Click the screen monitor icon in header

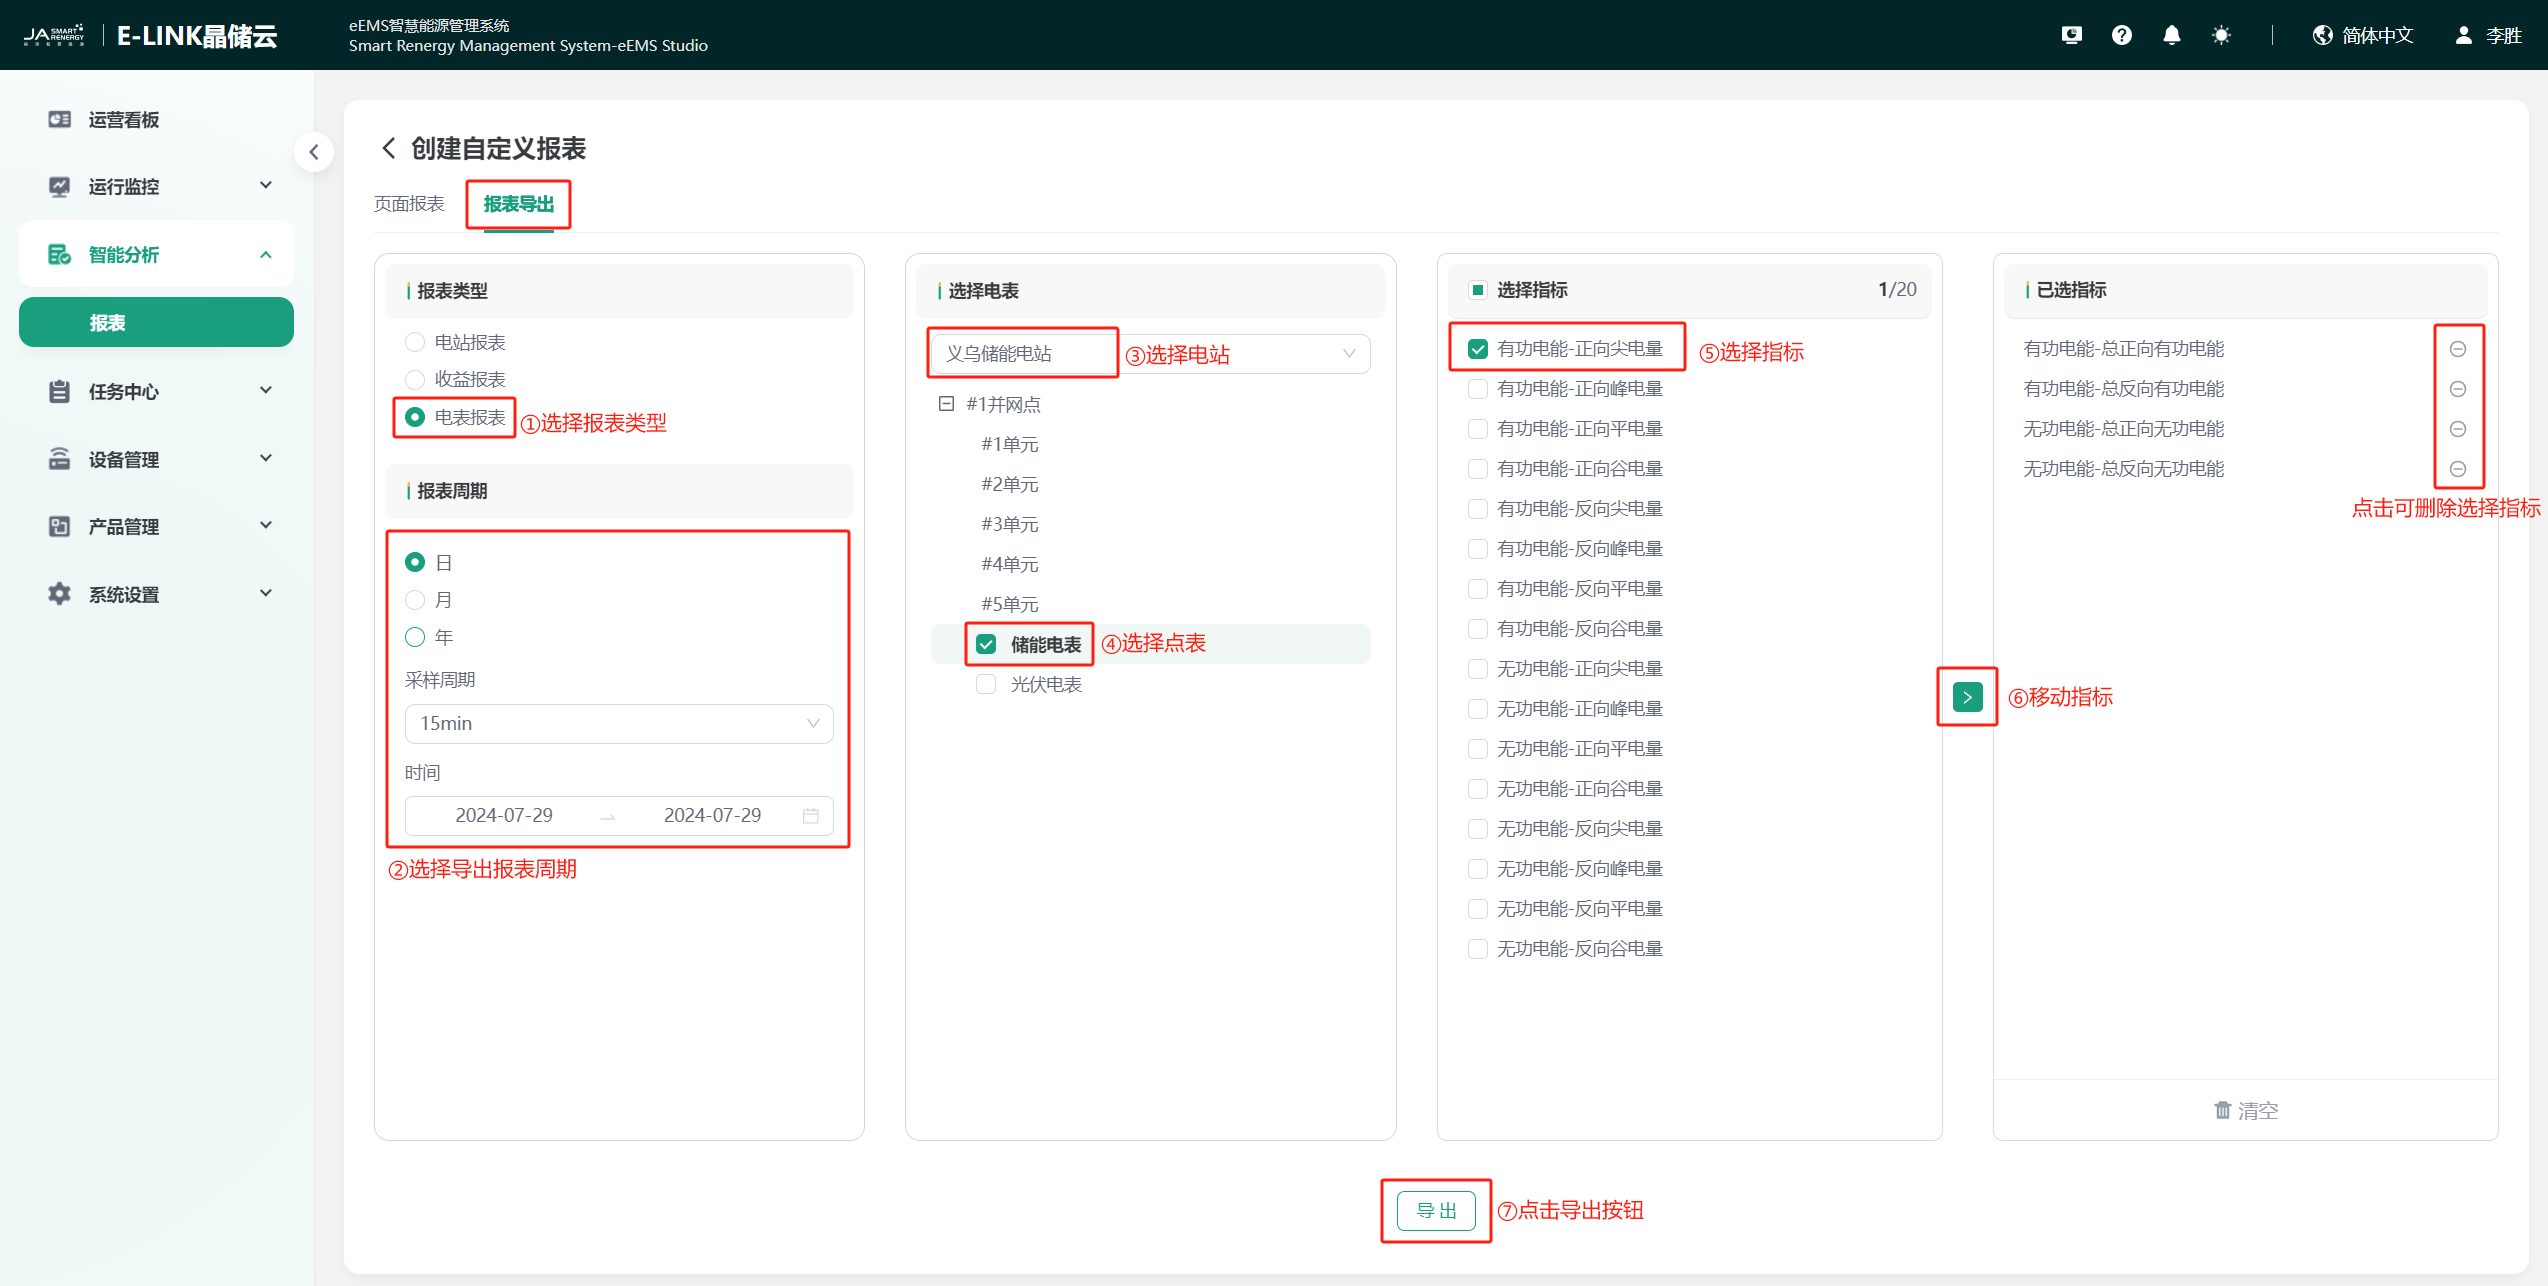(2071, 36)
